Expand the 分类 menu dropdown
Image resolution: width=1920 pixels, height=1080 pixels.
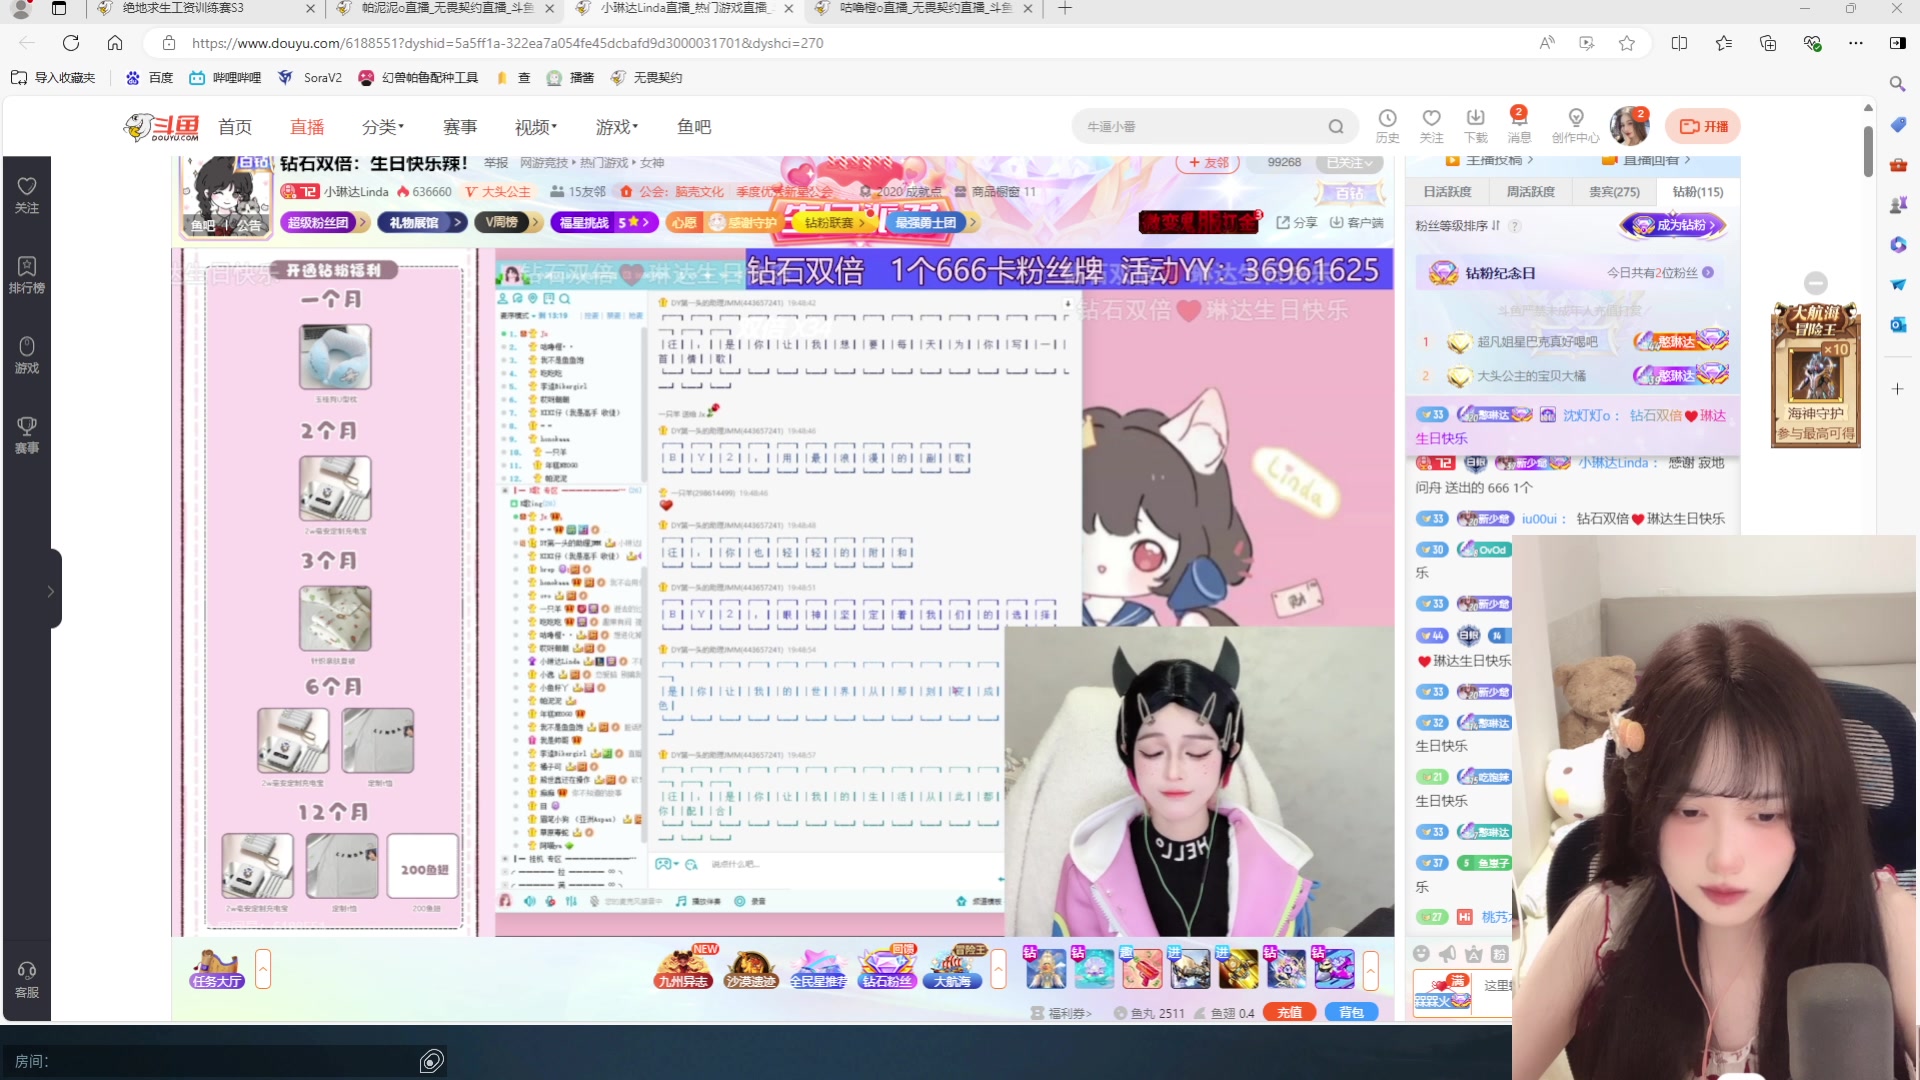(x=383, y=127)
